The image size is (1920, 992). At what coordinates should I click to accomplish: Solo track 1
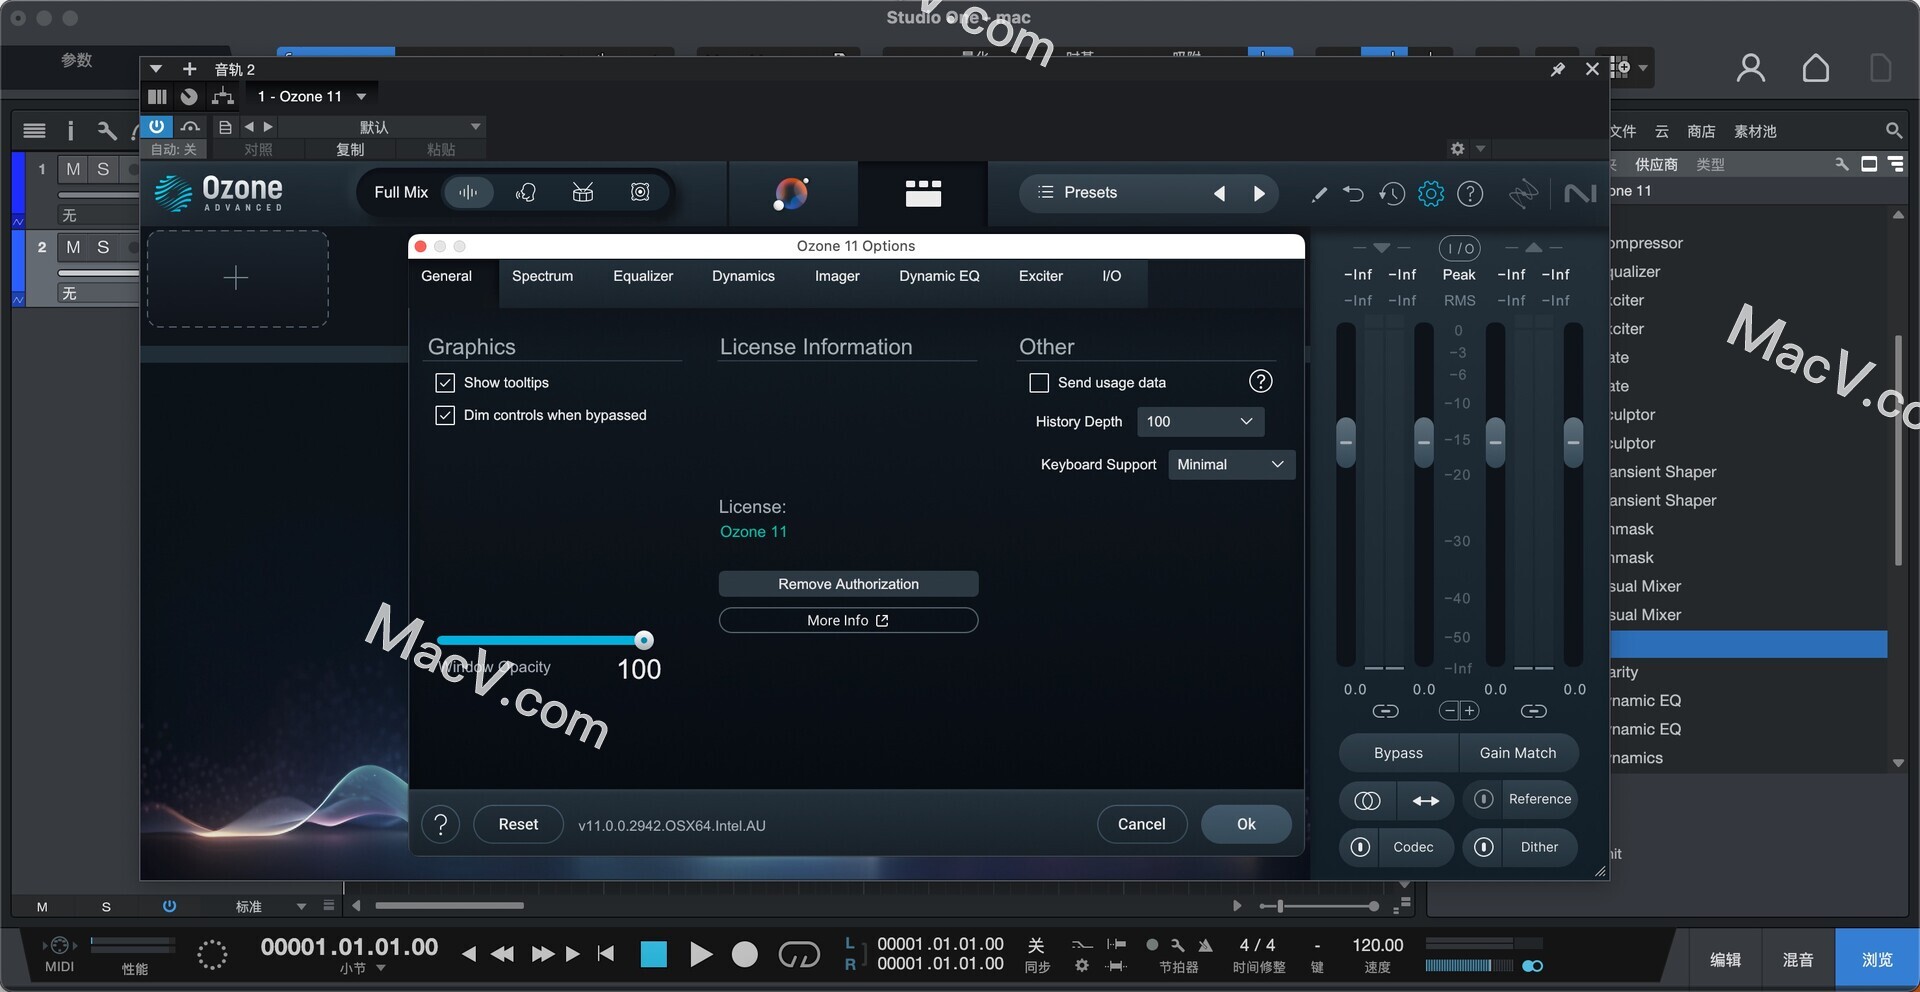click(x=103, y=169)
